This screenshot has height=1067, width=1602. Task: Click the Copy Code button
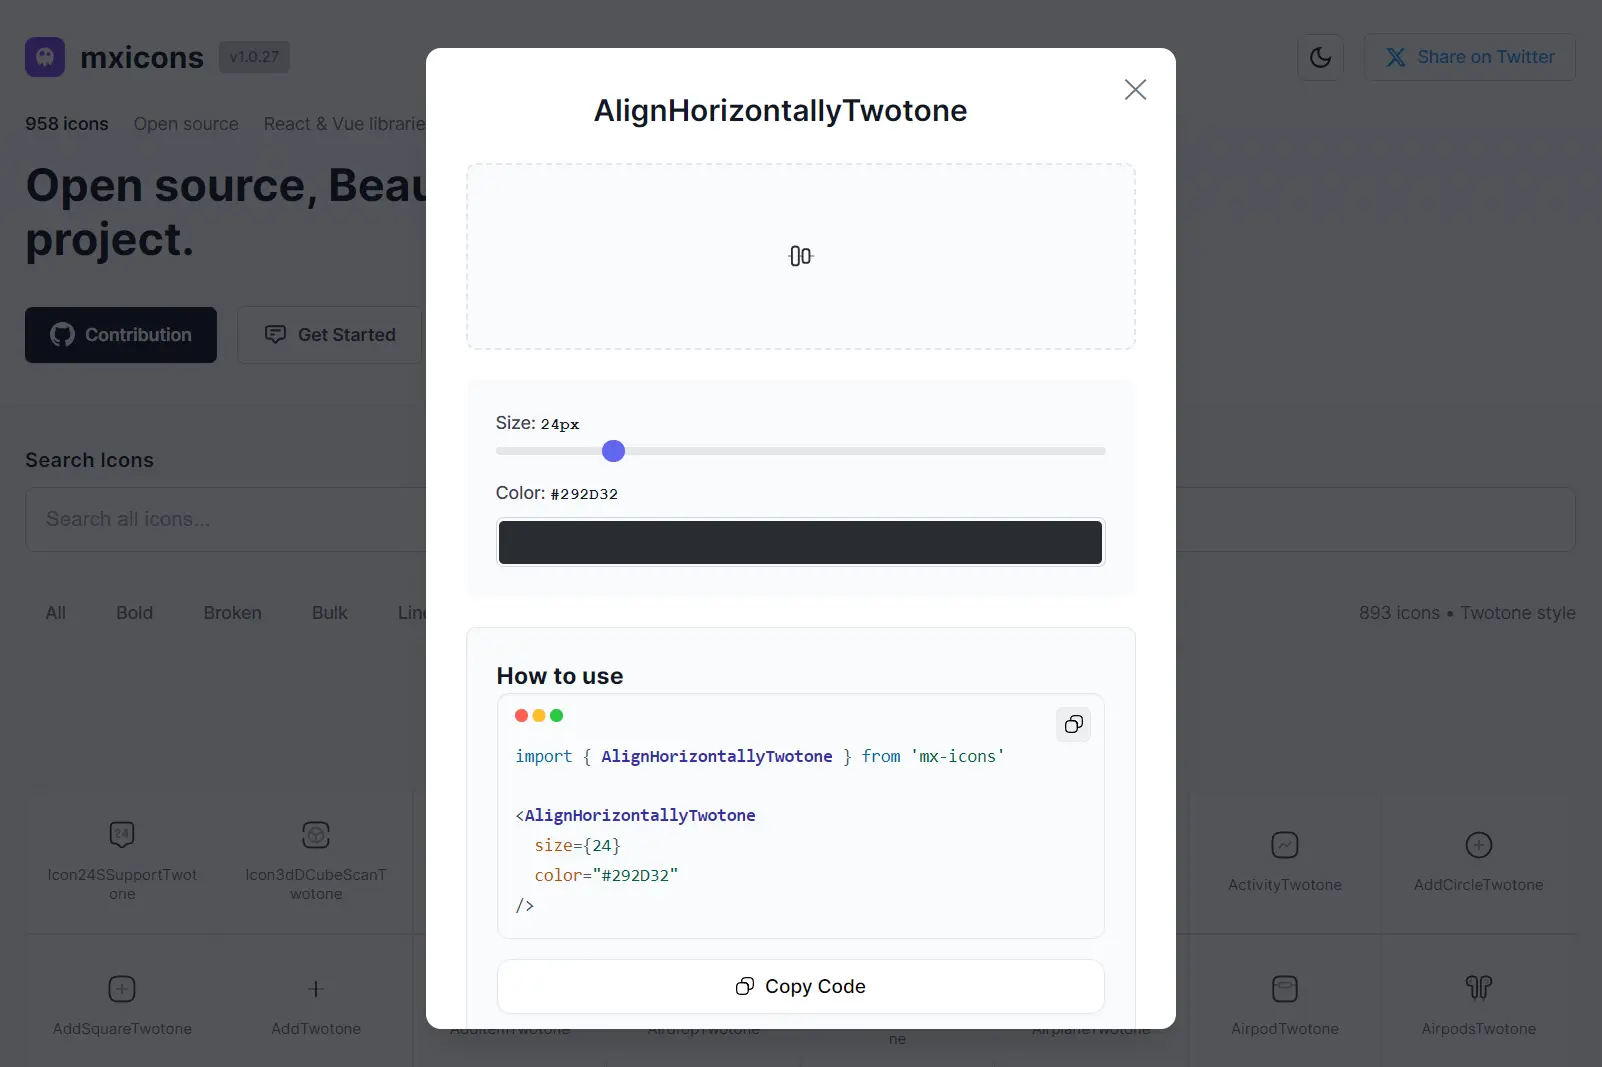tap(800, 986)
